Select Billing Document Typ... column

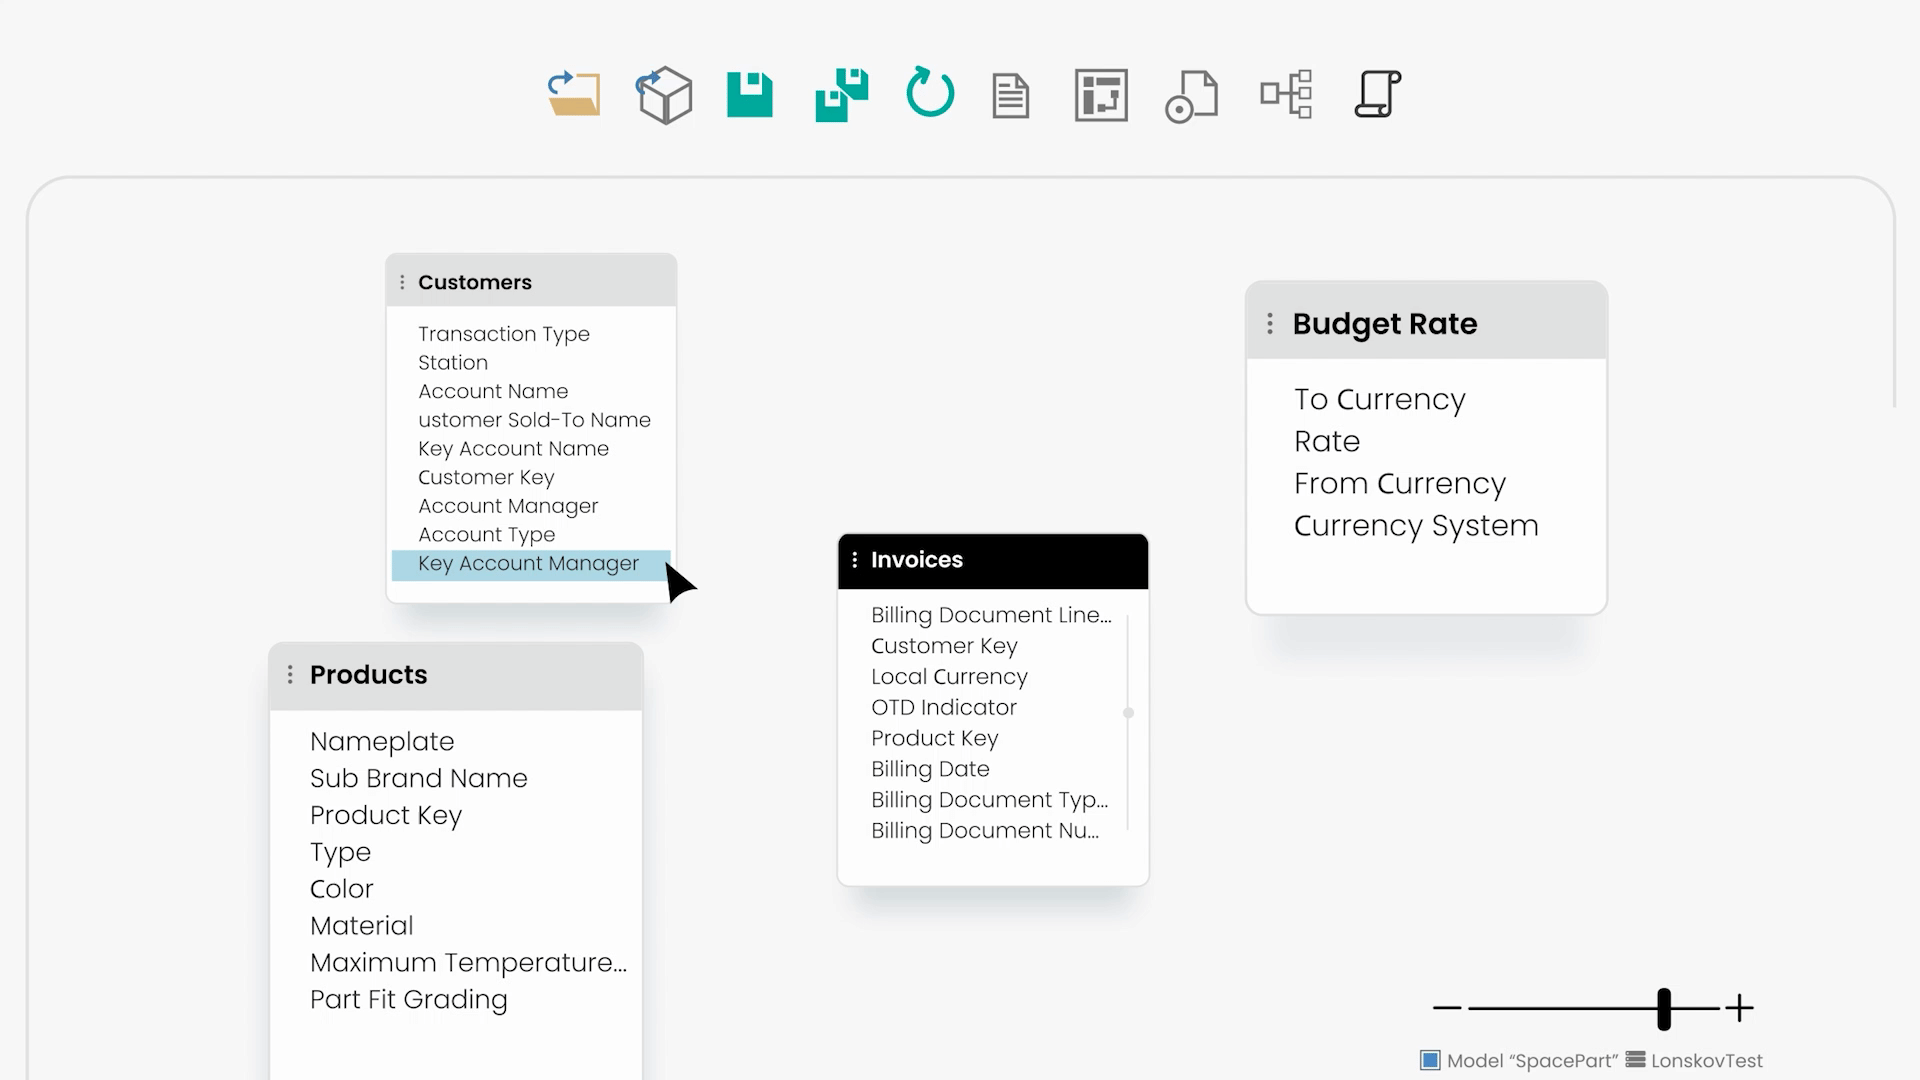(x=989, y=801)
